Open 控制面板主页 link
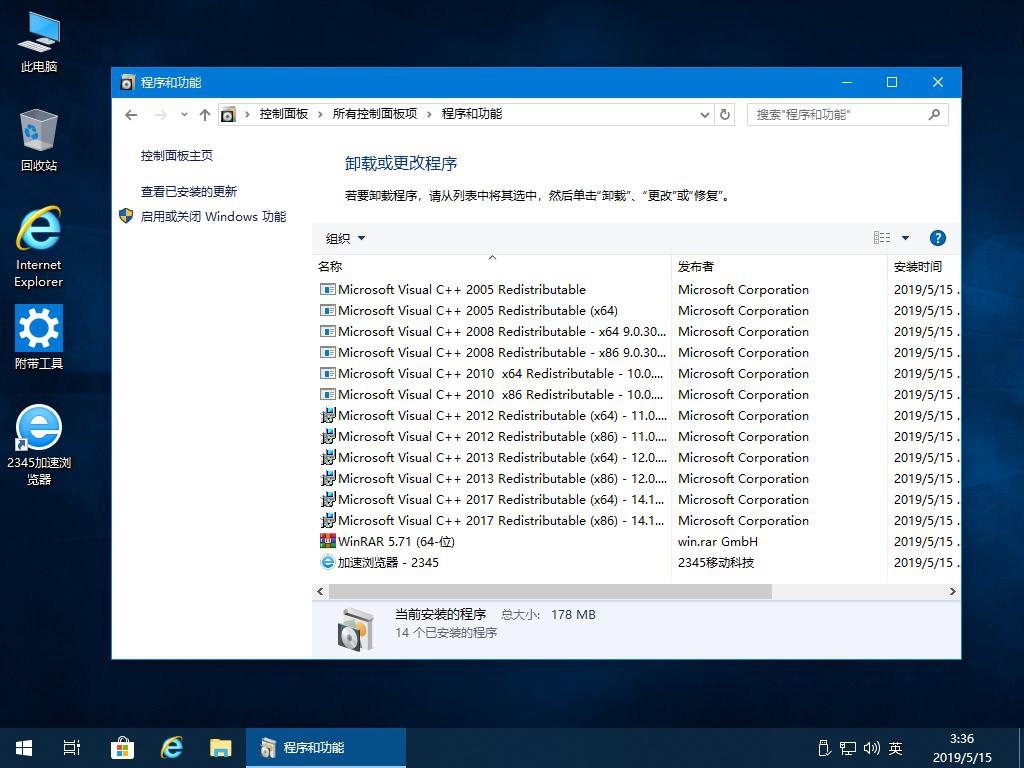The width and height of the screenshot is (1024, 768). point(177,155)
